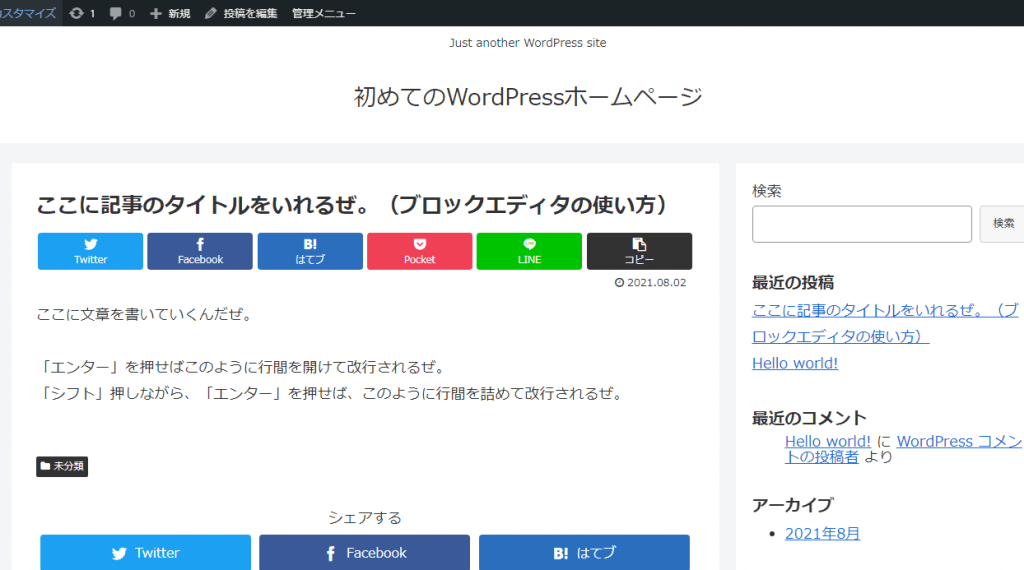
Task: Click the 最近のコメント sidebar heading
Action: click(809, 418)
